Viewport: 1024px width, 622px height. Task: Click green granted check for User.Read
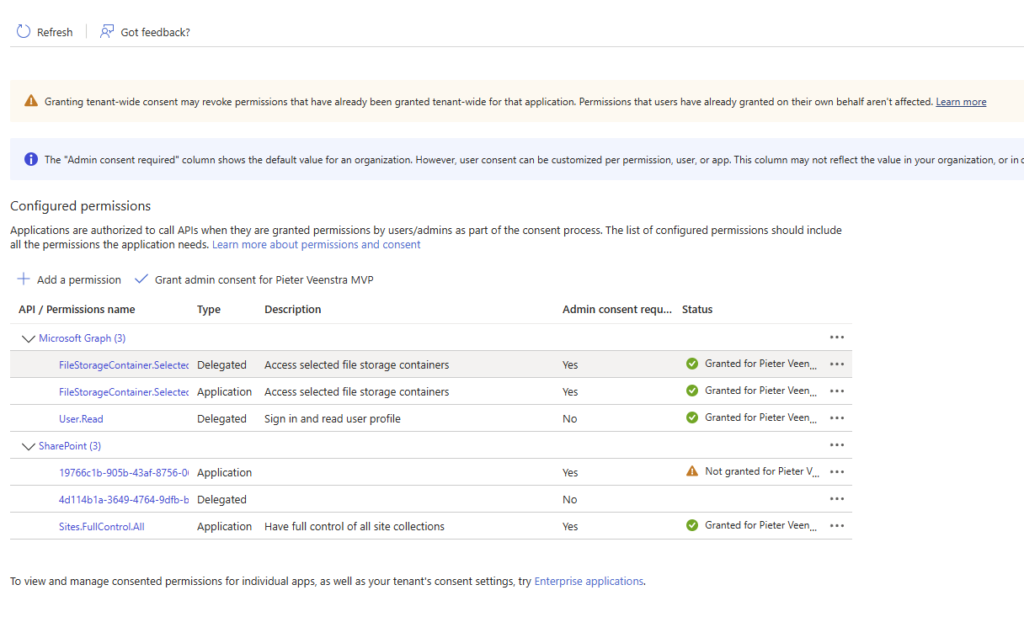[692, 417]
